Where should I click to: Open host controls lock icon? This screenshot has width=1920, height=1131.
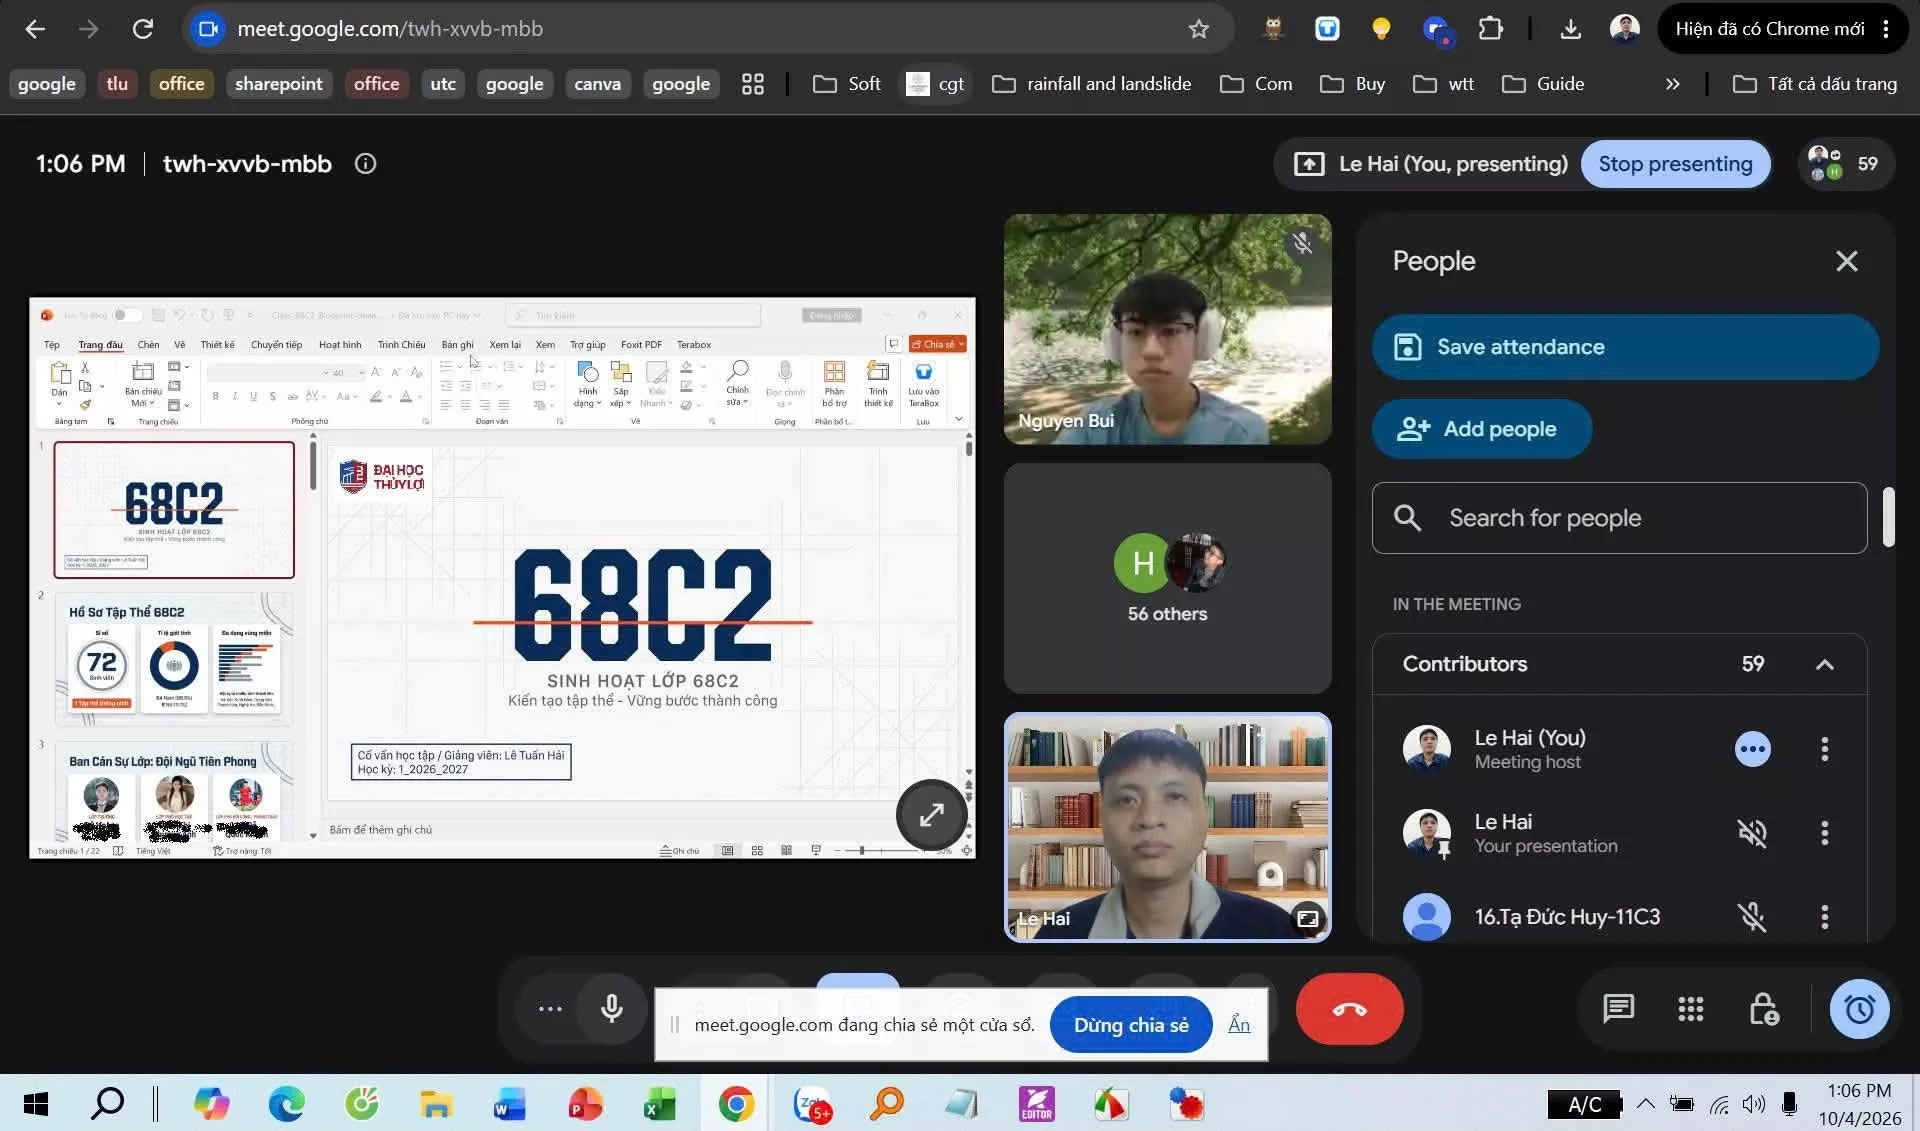point(1763,1009)
